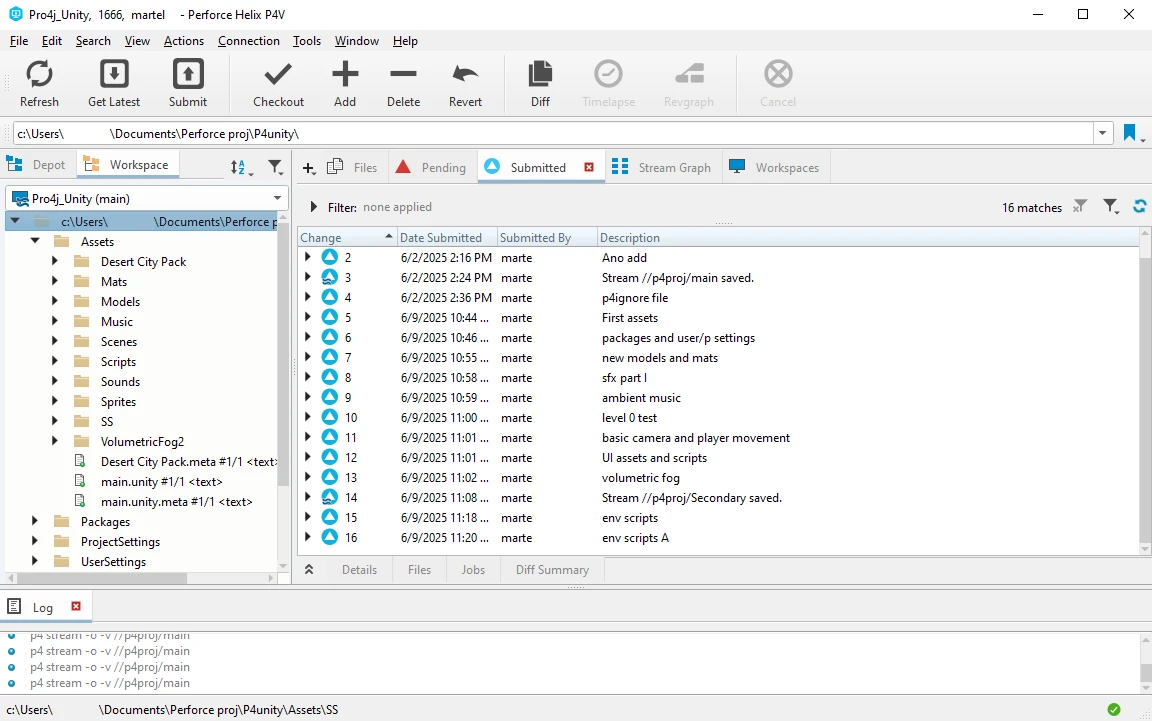The image size is (1152, 721).
Task: Open the Details bottom tab
Action: tap(359, 570)
